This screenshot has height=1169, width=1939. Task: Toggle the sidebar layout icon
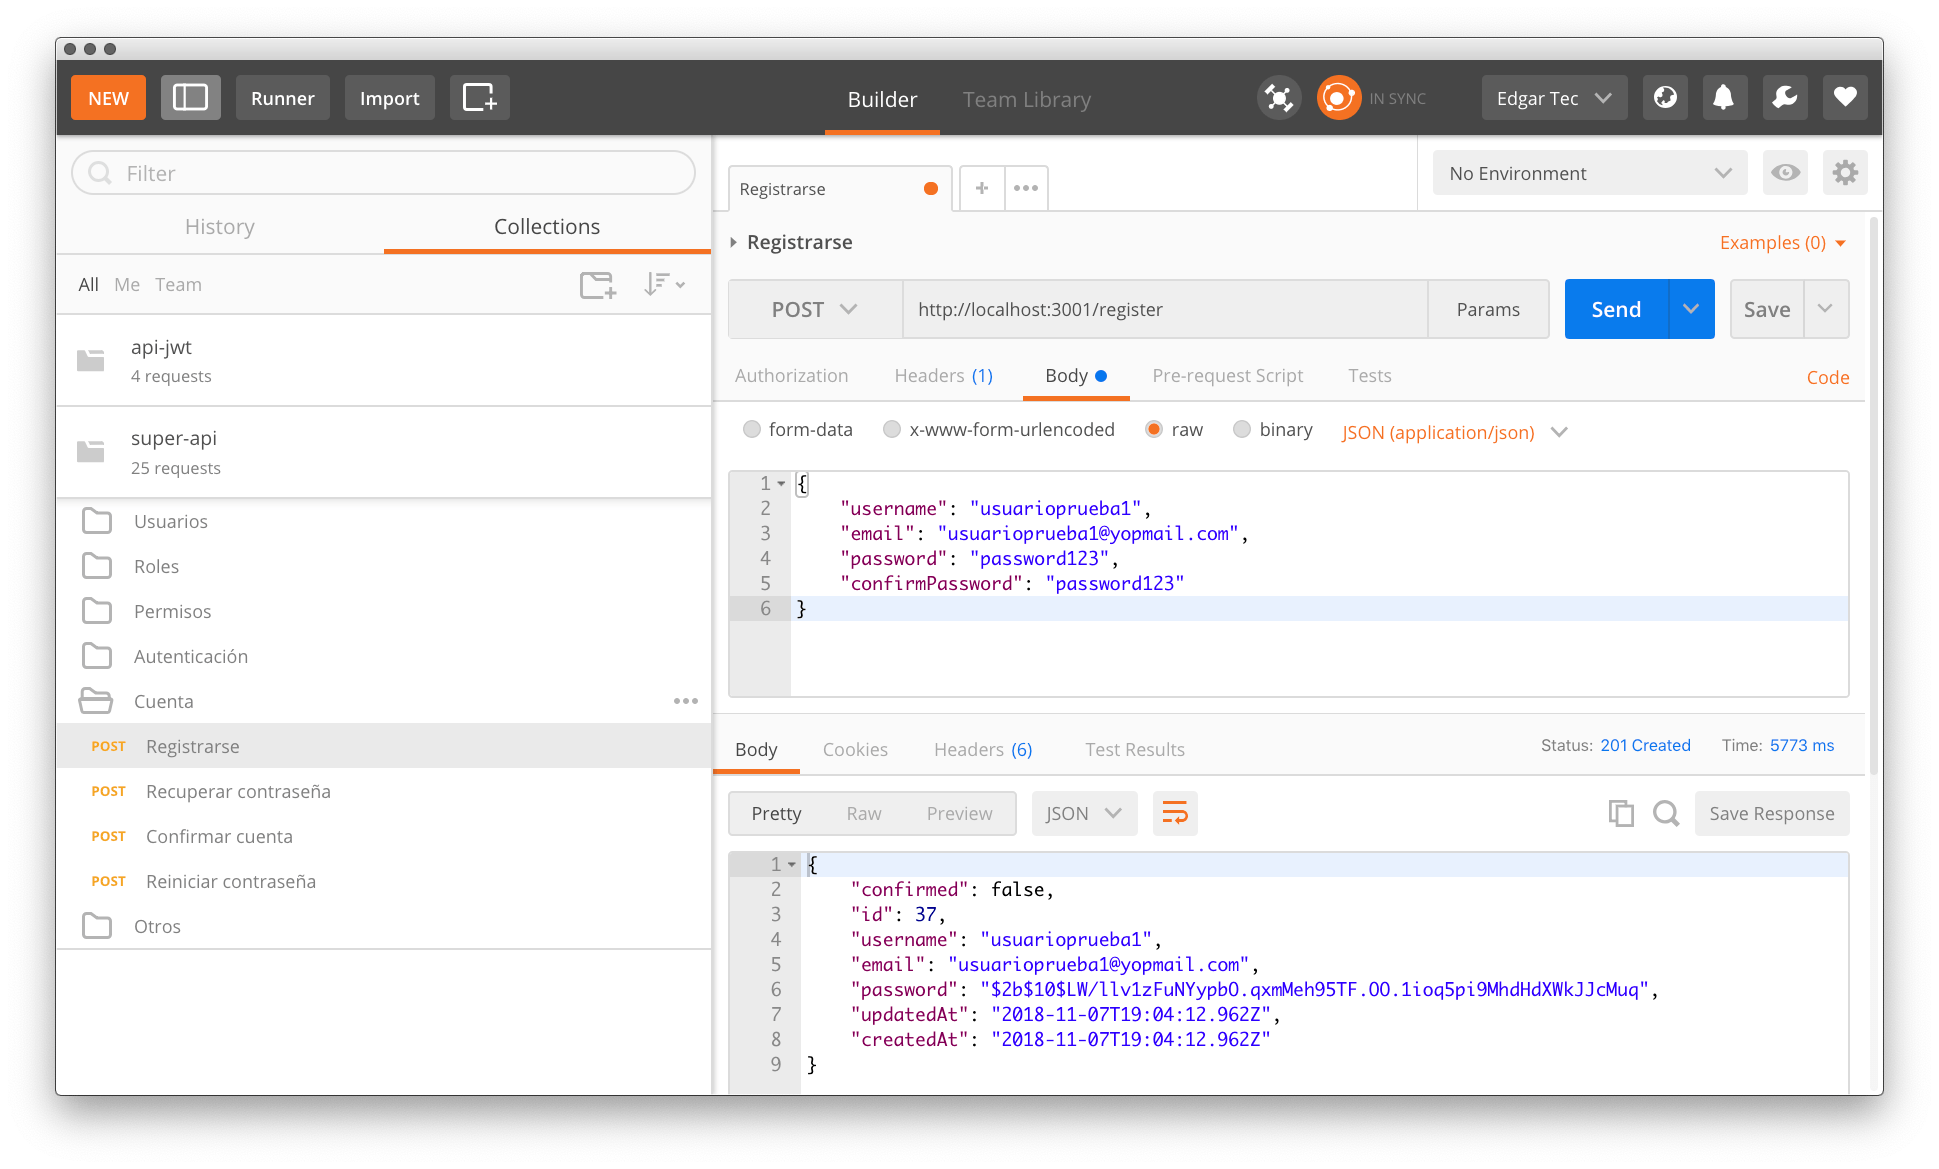point(190,98)
